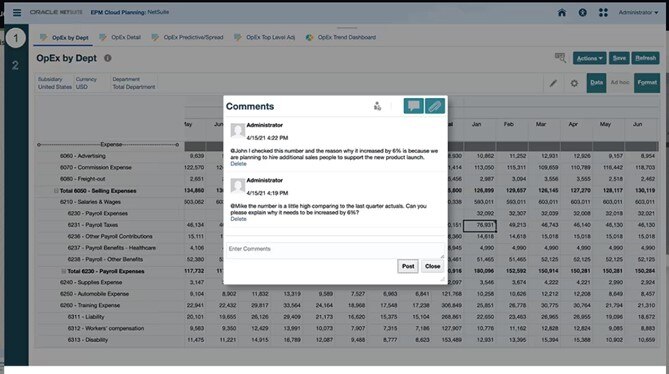Click the form search magnifier icon
Viewport: 669px width, 374px height.
[560, 58]
